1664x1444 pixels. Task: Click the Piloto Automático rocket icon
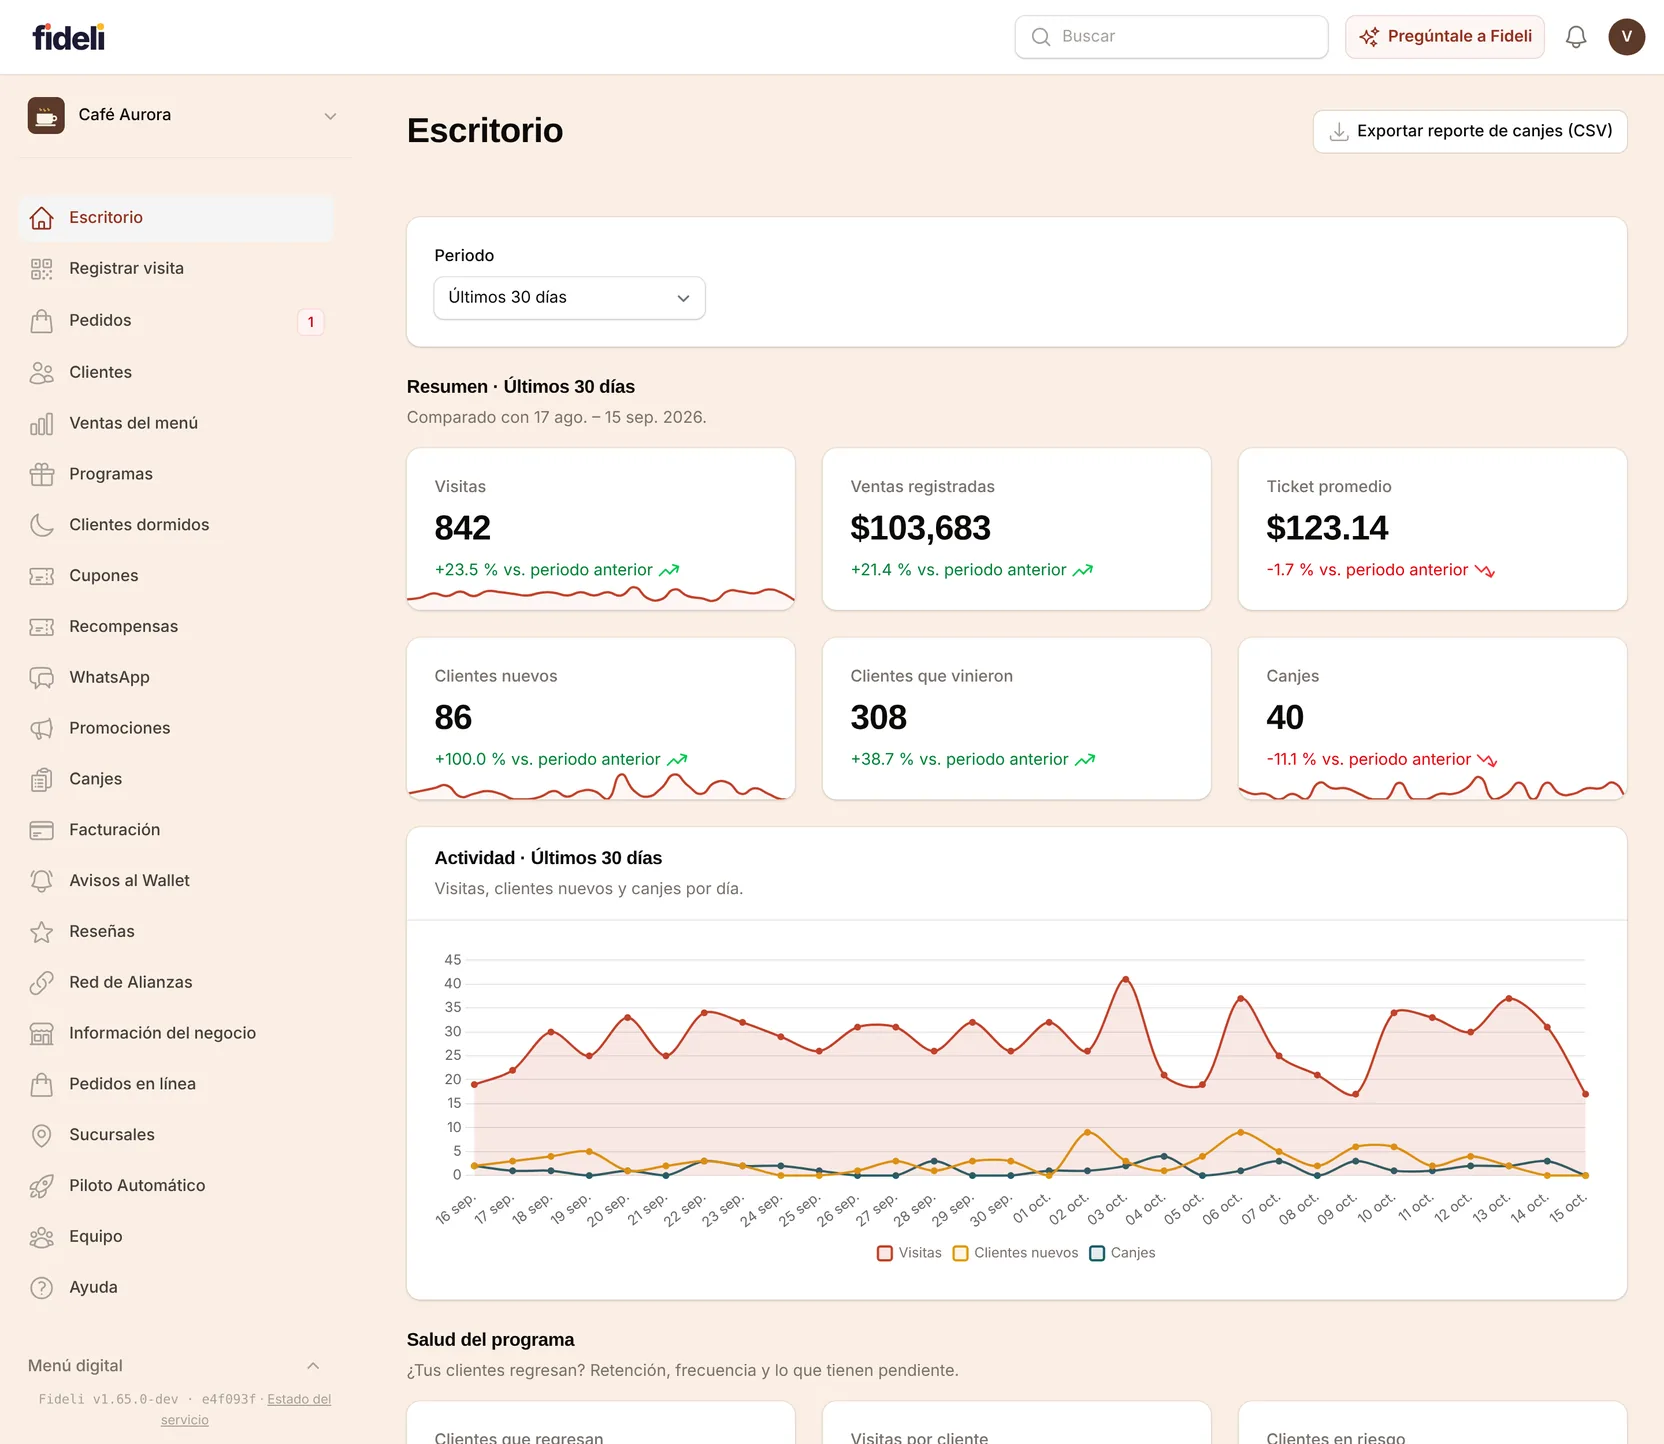[x=41, y=1187]
